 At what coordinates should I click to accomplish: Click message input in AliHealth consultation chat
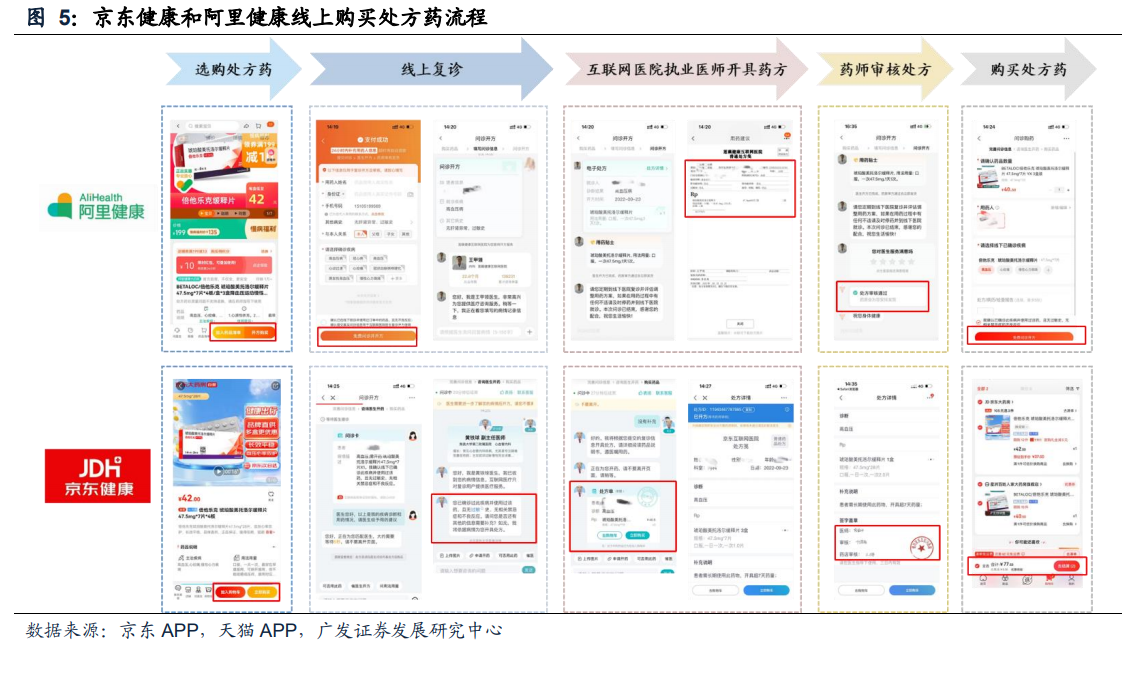click(x=479, y=332)
